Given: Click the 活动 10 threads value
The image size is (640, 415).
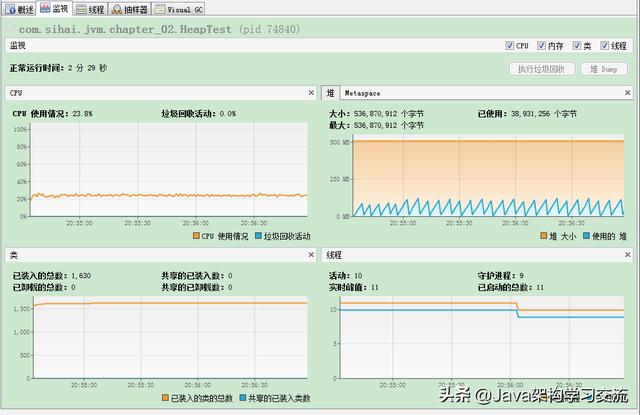Looking at the screenshot, I should 358,275.
